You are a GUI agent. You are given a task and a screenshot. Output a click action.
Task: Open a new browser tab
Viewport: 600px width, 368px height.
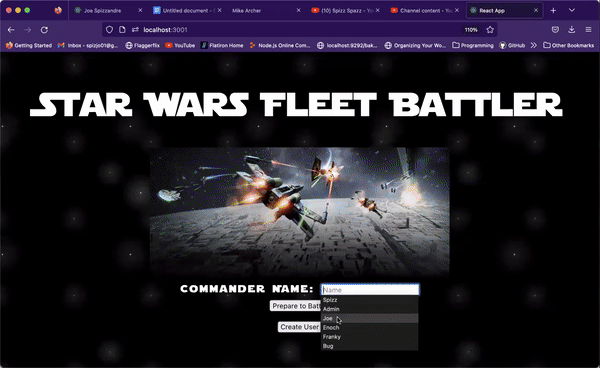tap(553, 11)
